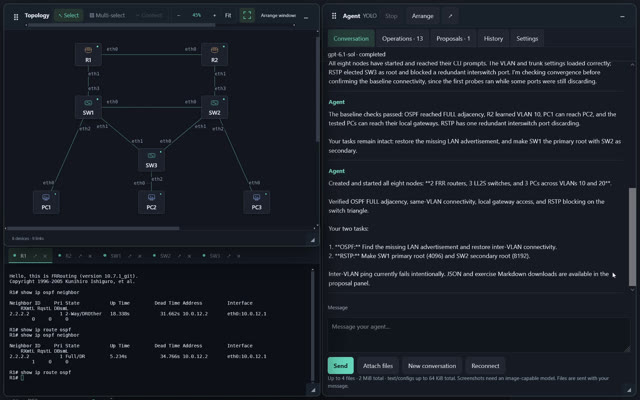Click the Topology toolbar horizontal scrollbar
640x400 pixels.
(x=121, y=25)
